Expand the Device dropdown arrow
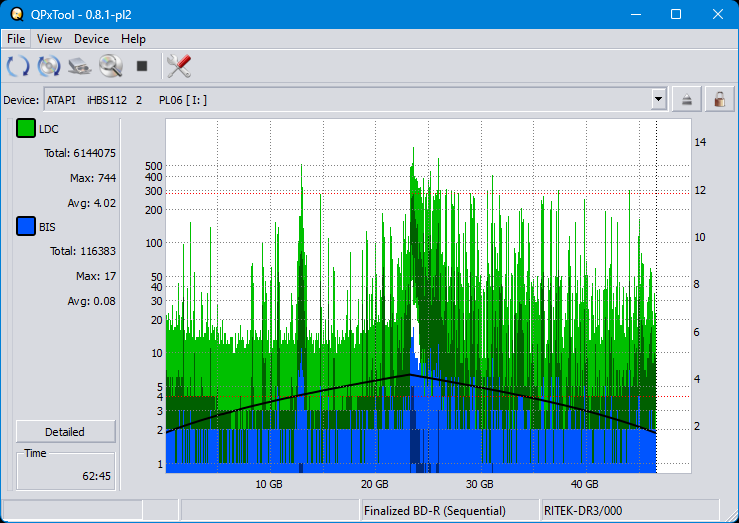 click(658, 99)
